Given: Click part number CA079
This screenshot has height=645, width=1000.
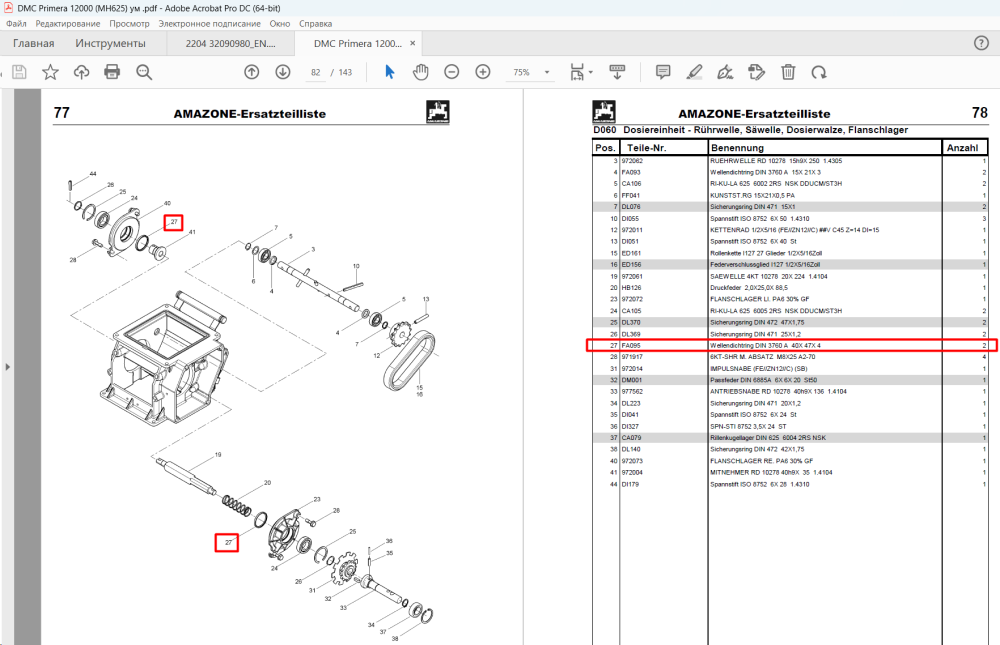Looking at the screenshot, I should point(631,438).
